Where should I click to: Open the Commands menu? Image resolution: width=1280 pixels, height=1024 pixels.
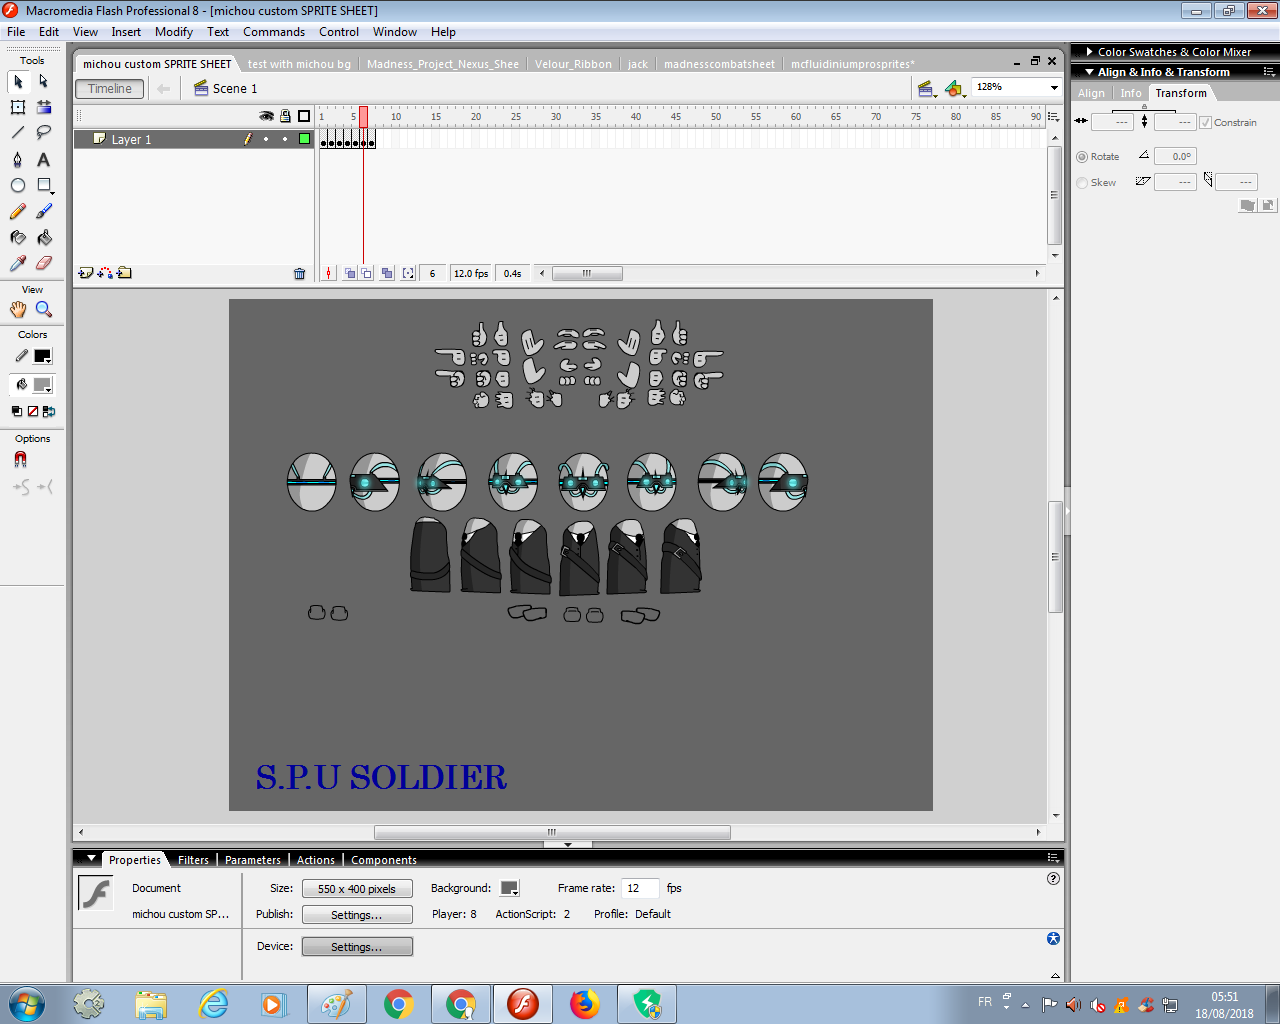pyautogui.click(x=274, y=32)
